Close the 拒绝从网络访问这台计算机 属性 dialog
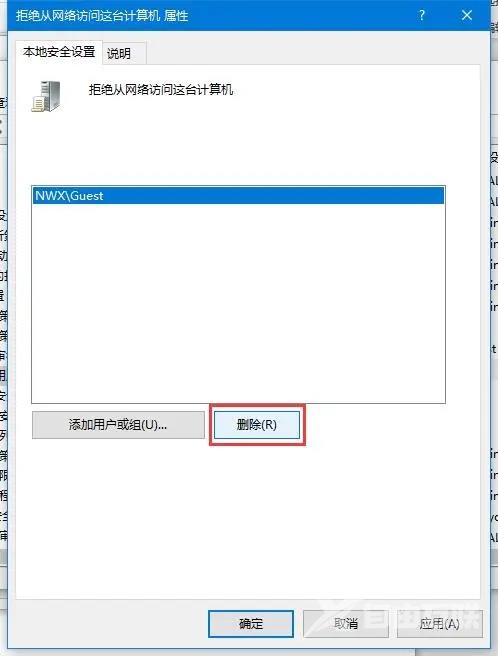The height and width of the screenshot is (656, 498). 467,15
